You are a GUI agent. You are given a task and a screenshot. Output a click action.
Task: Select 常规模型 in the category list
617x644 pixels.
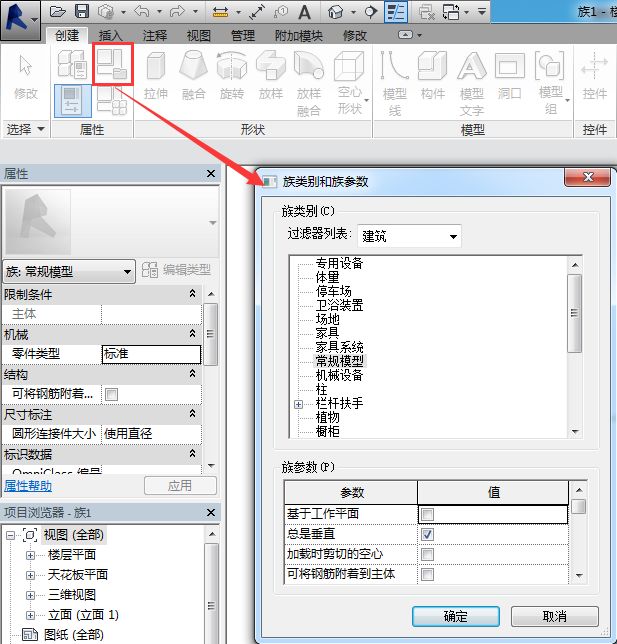(x=339, y=361)
